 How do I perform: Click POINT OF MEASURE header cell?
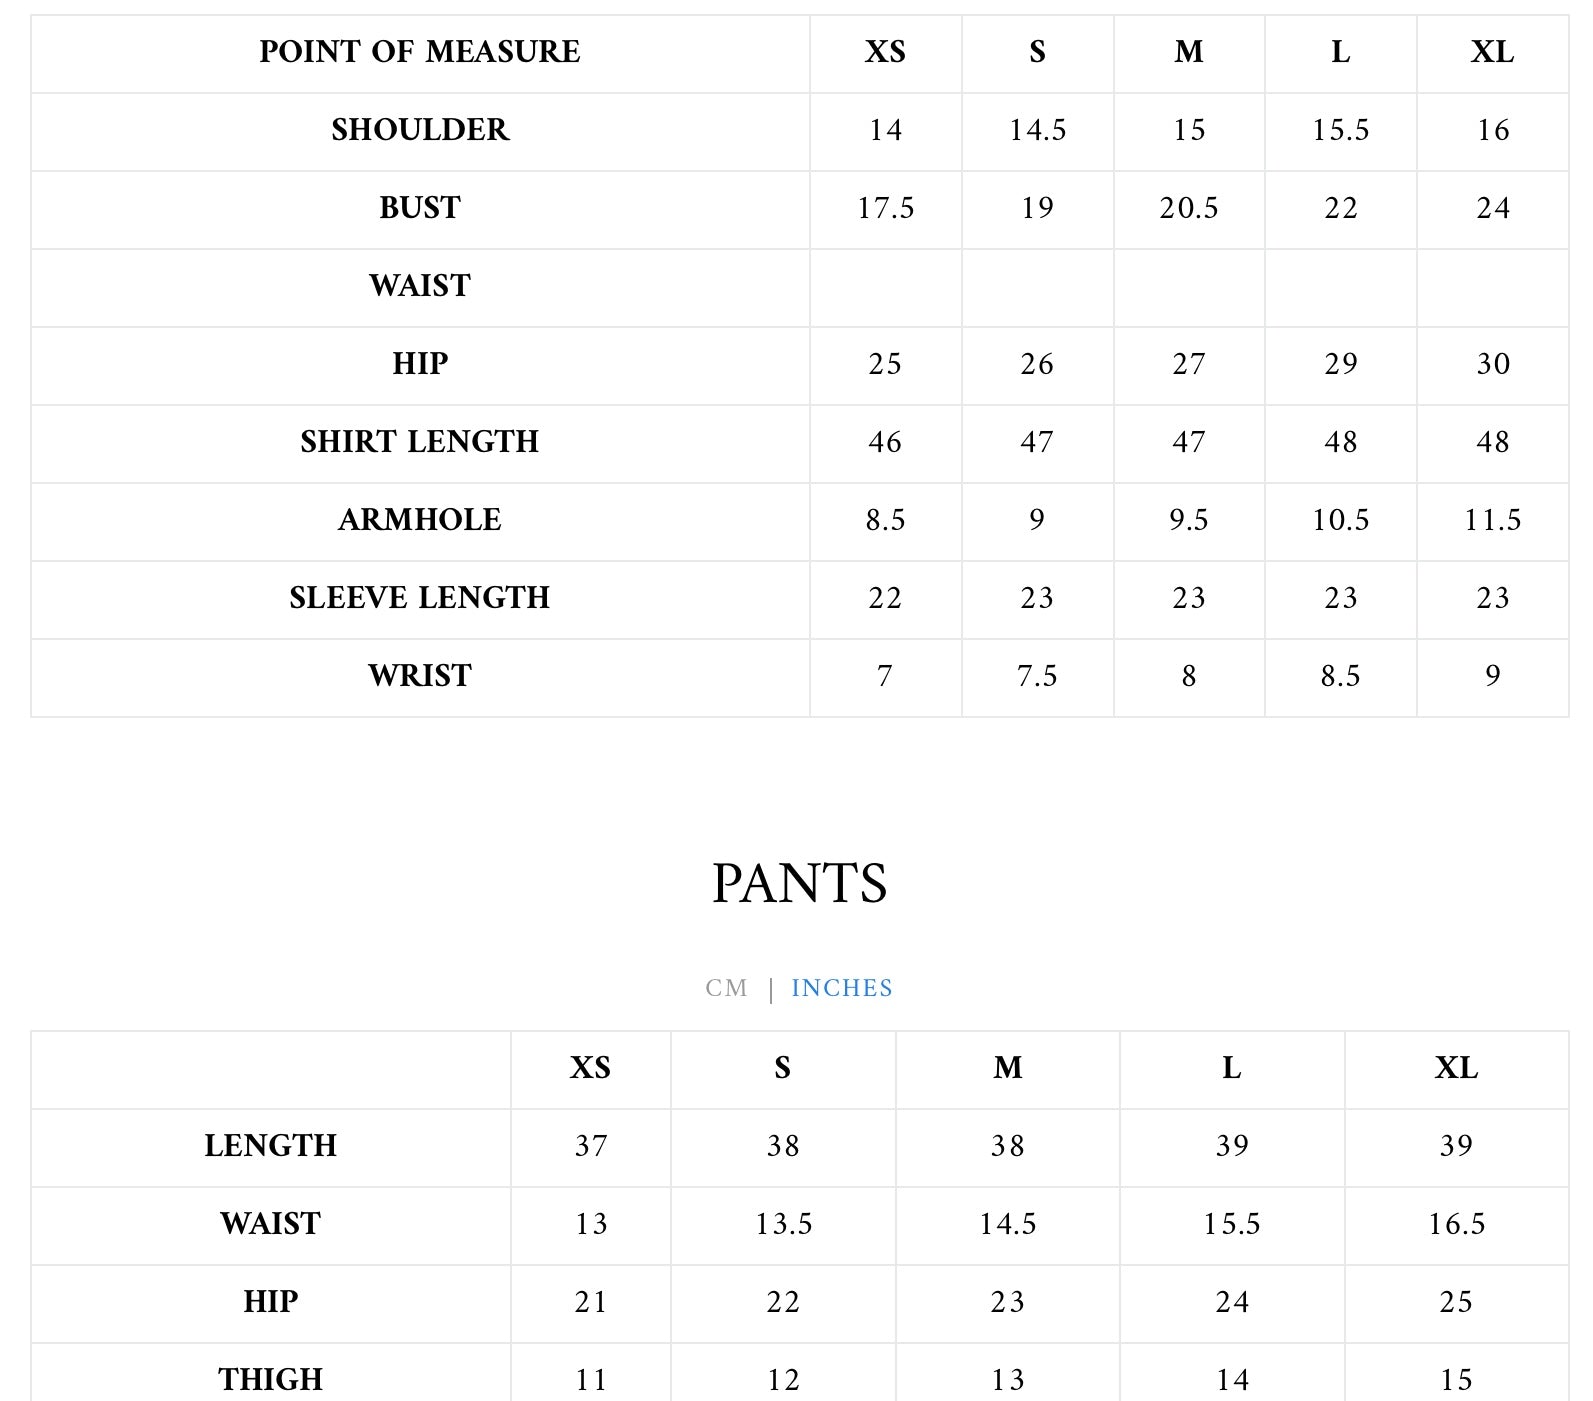pos(420,52)
